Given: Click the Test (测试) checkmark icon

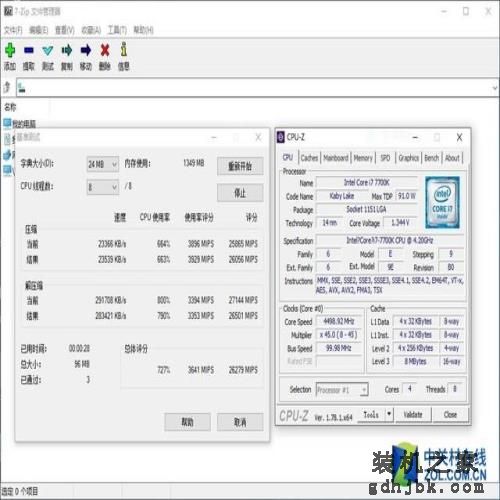Looking at the screenshot, I should click(x=48, y=51).
